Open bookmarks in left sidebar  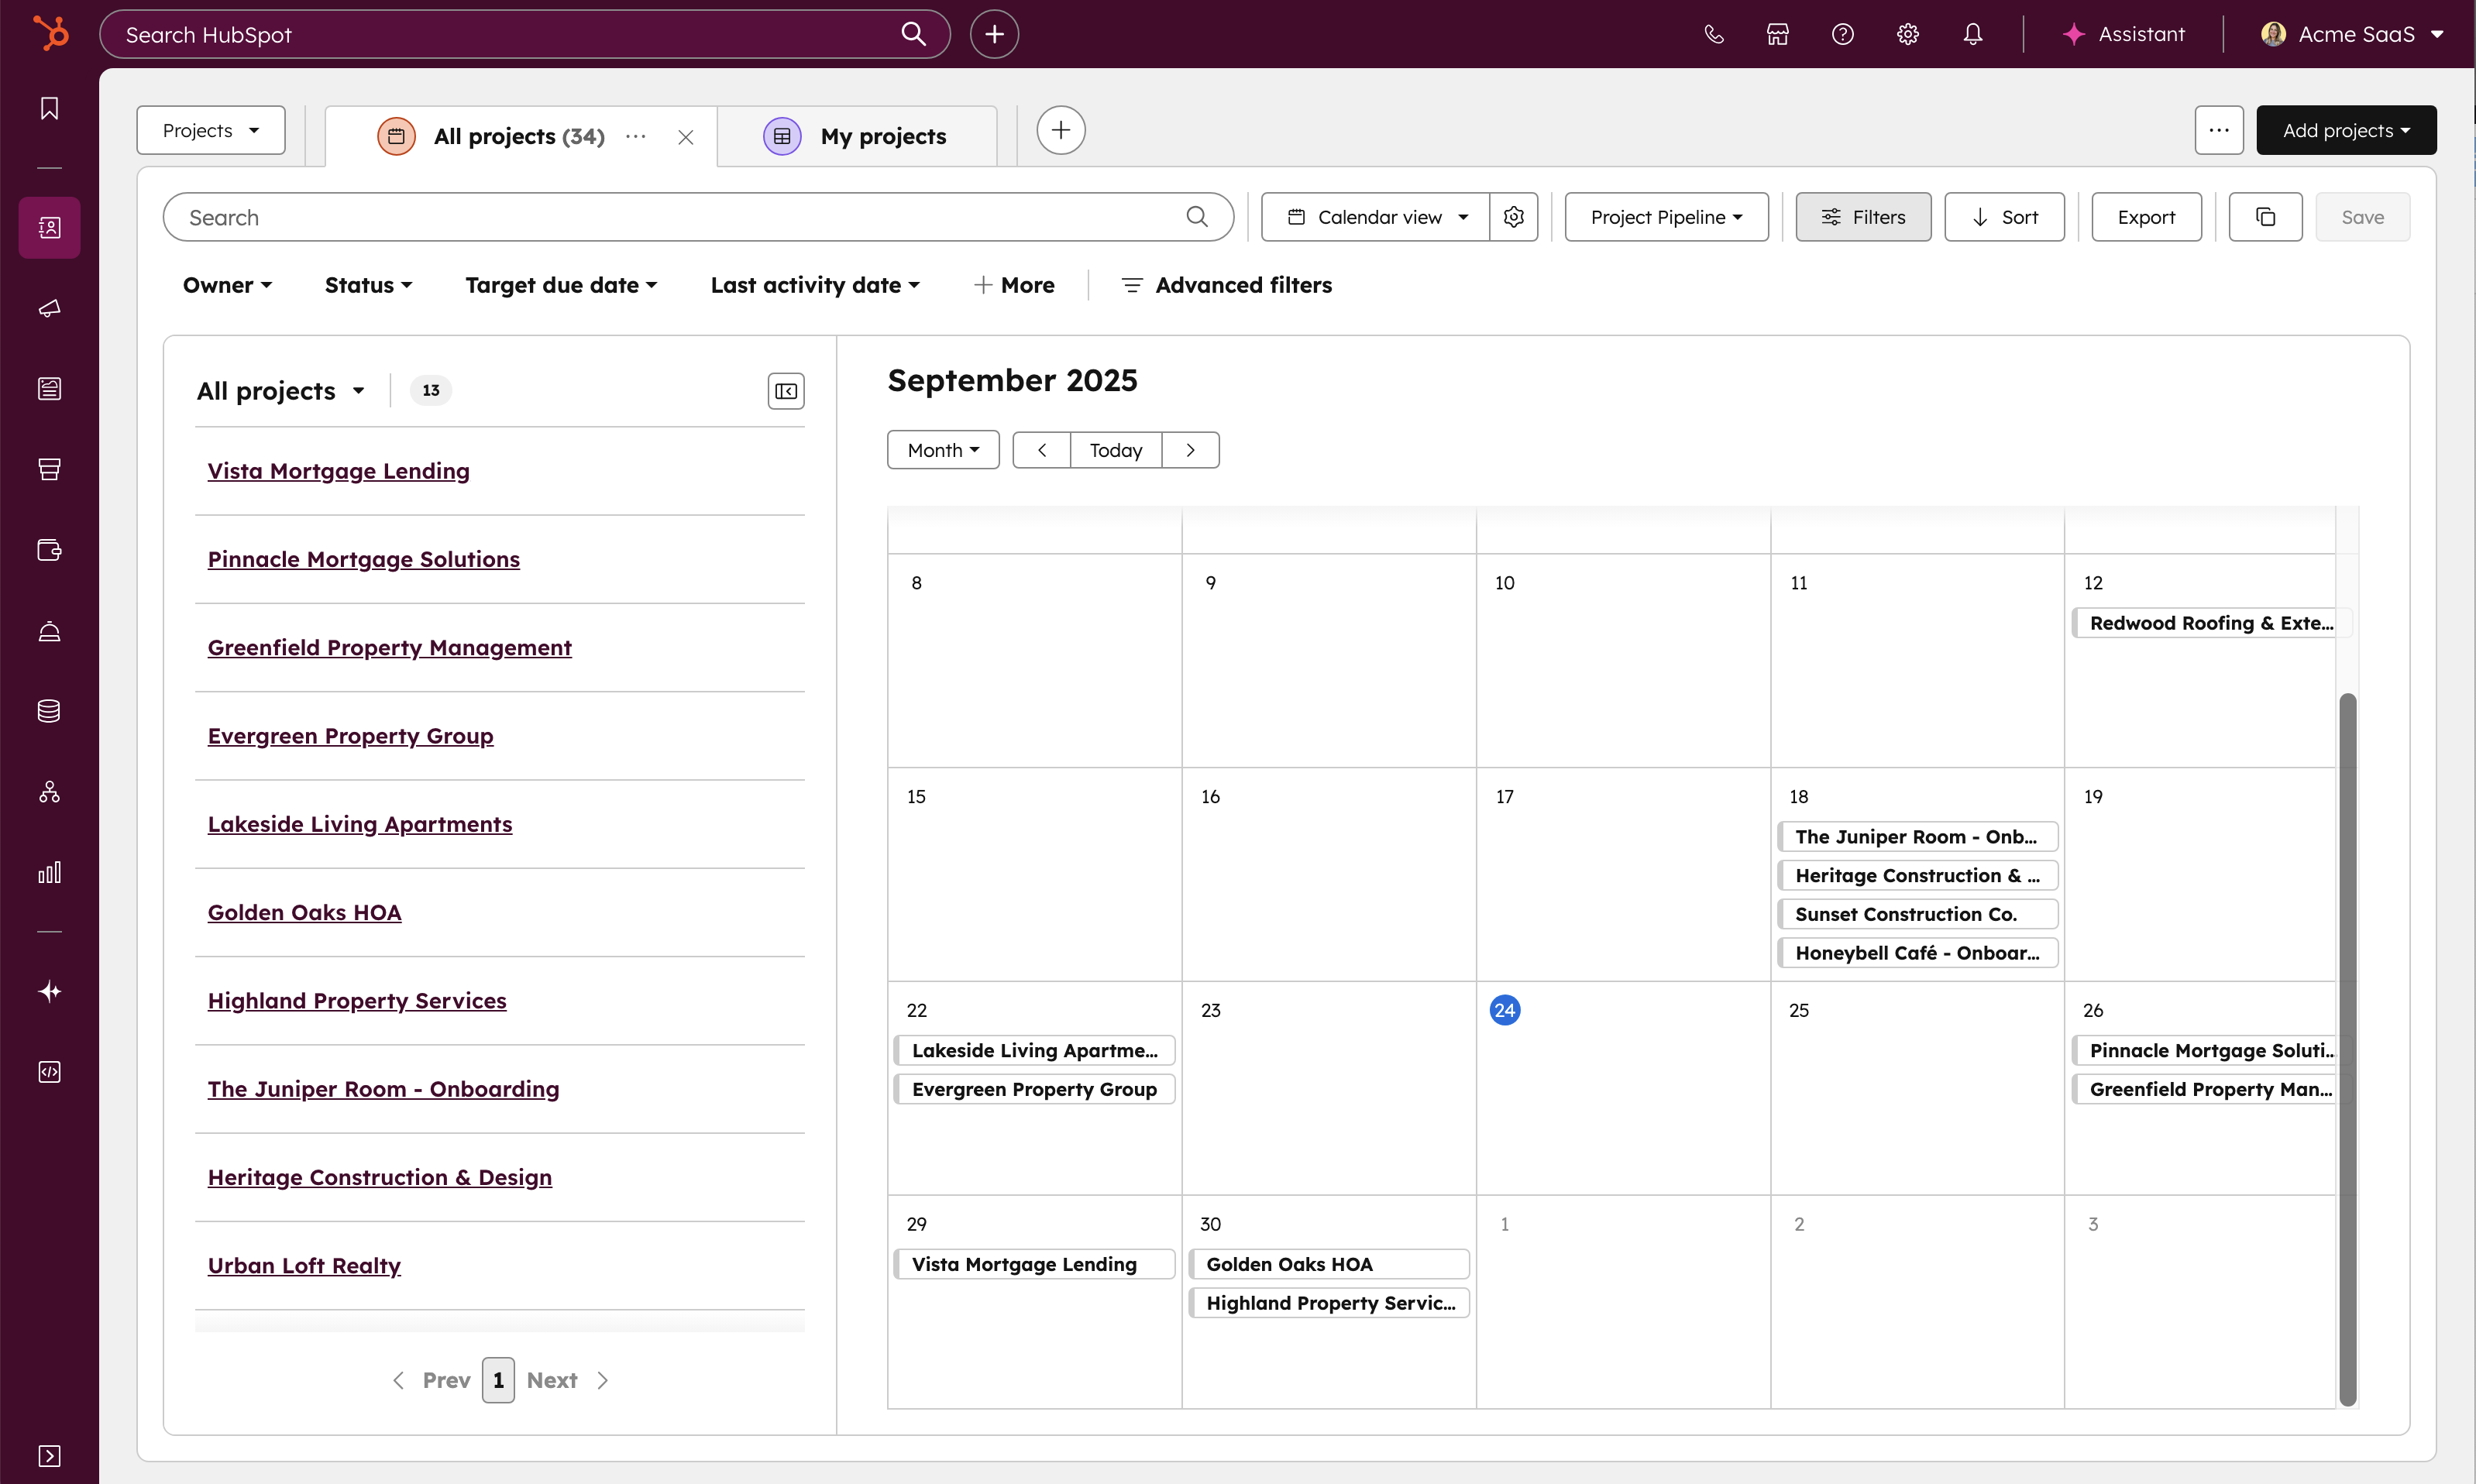[49, 108]
